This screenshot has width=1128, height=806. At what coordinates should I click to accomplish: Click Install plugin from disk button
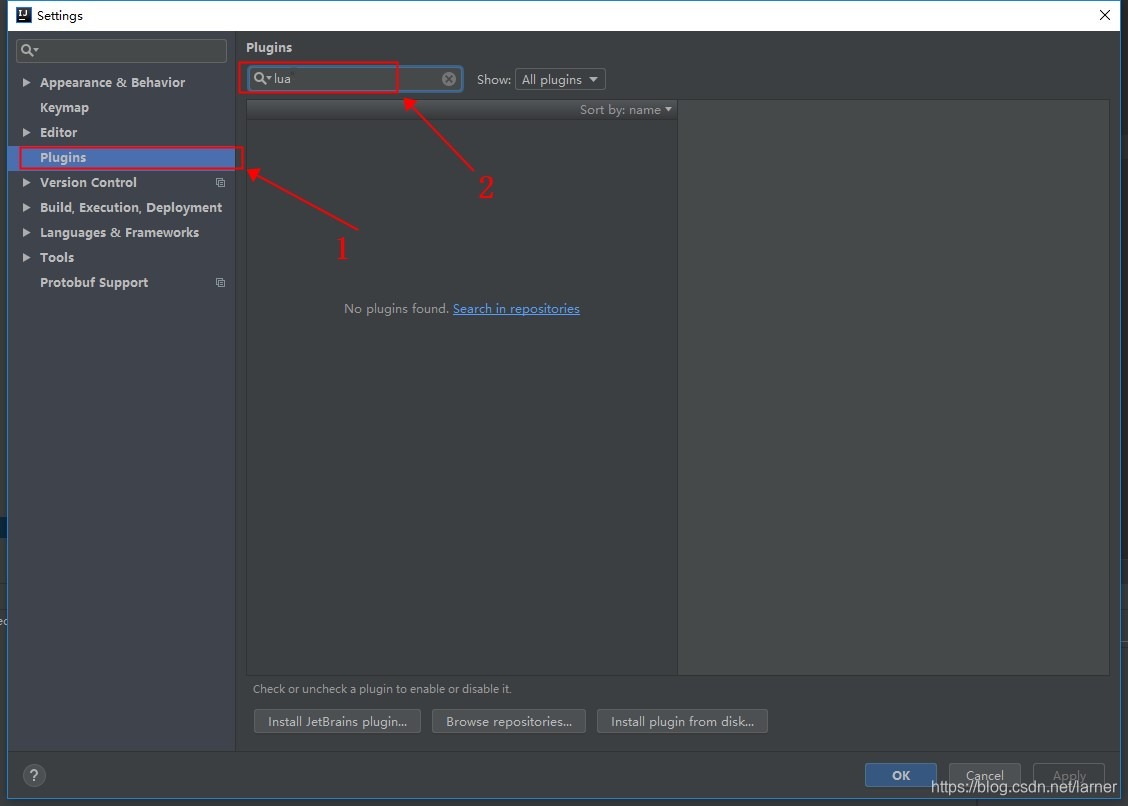(682, 721)
